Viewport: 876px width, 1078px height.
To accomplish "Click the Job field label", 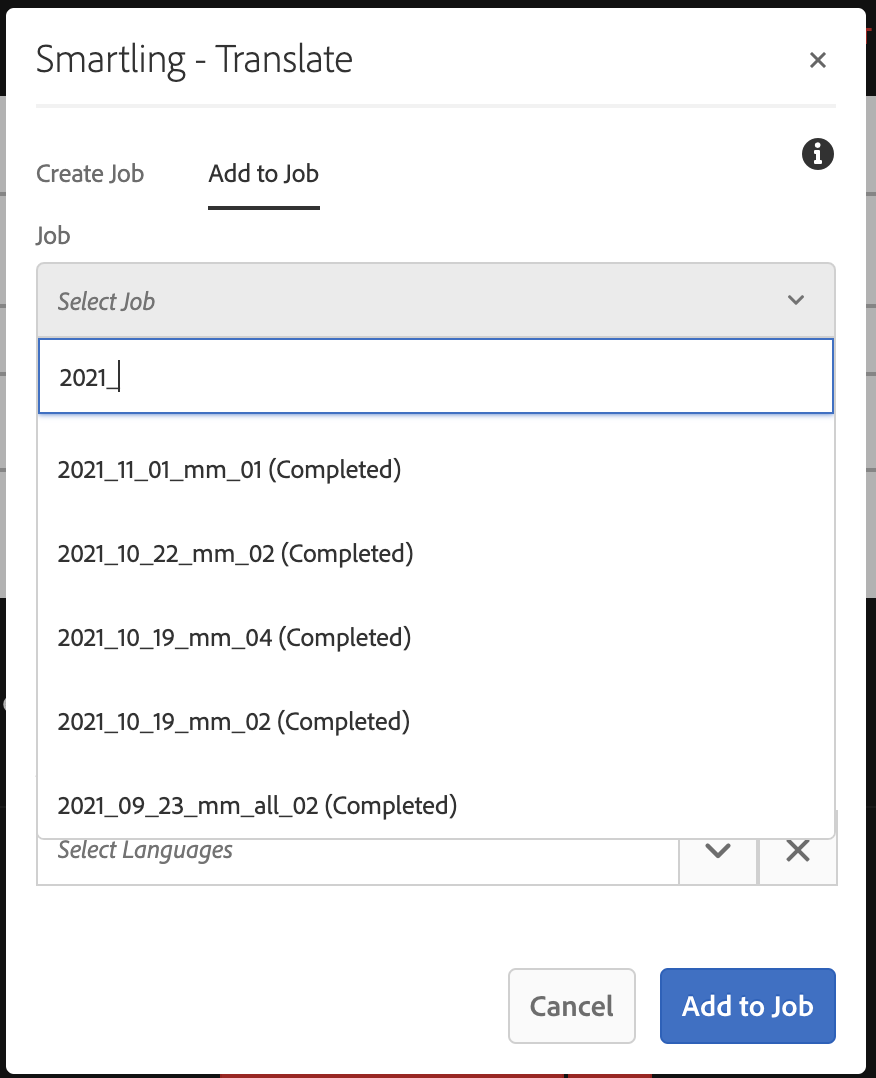I will click(53, 235).
